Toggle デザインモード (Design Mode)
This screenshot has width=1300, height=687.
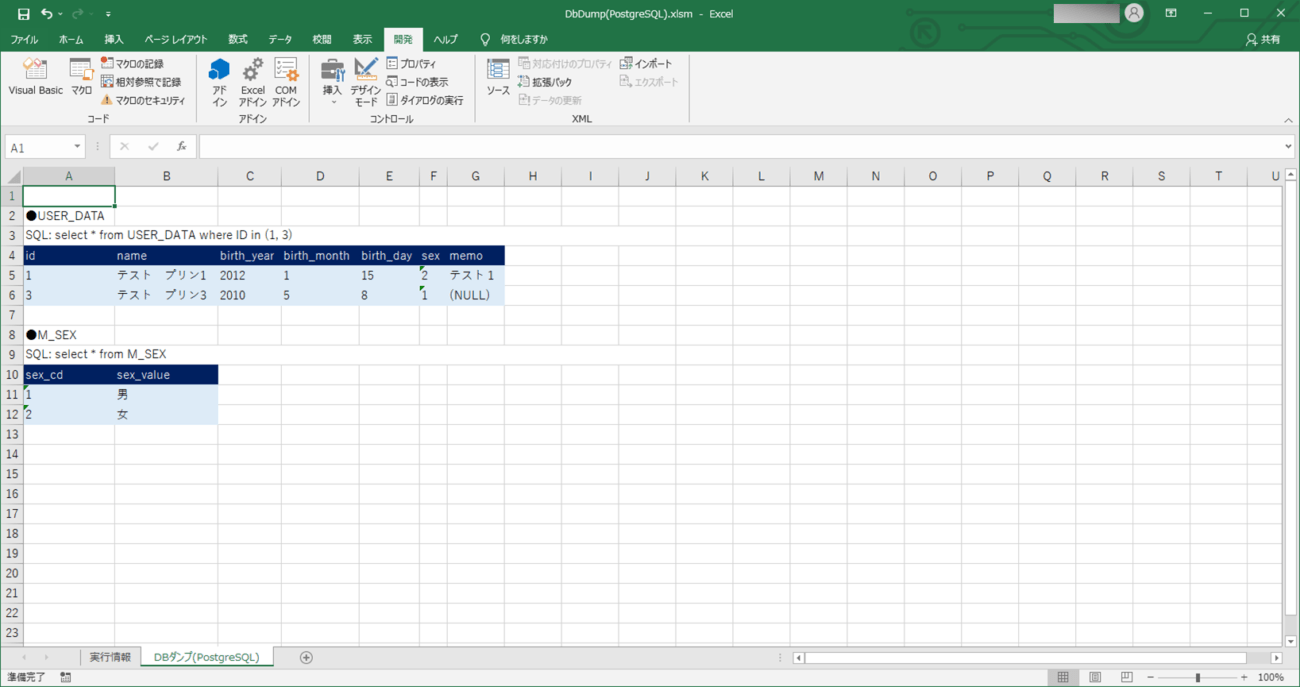click(x=366, y=81)
